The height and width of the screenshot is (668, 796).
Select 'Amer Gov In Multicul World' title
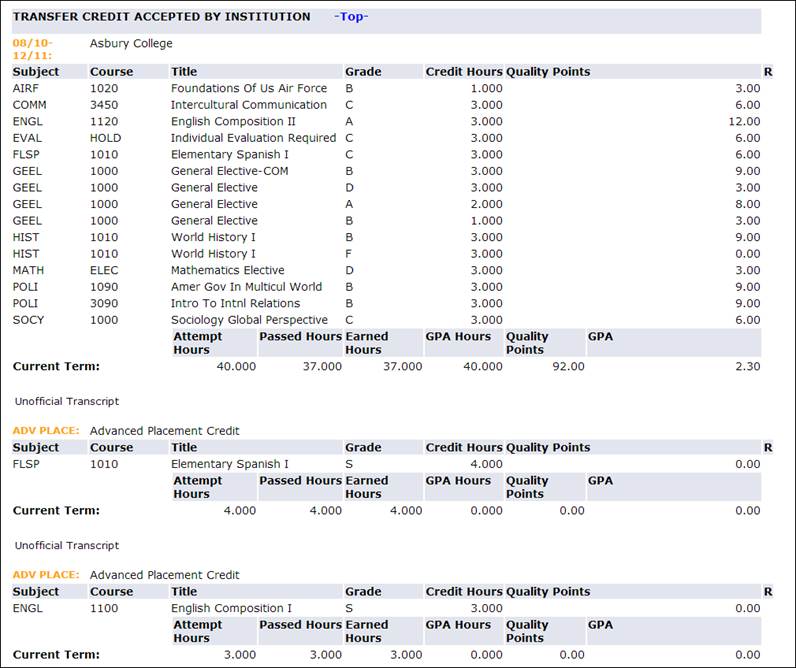pyautogui.click(x=246, y=287)
